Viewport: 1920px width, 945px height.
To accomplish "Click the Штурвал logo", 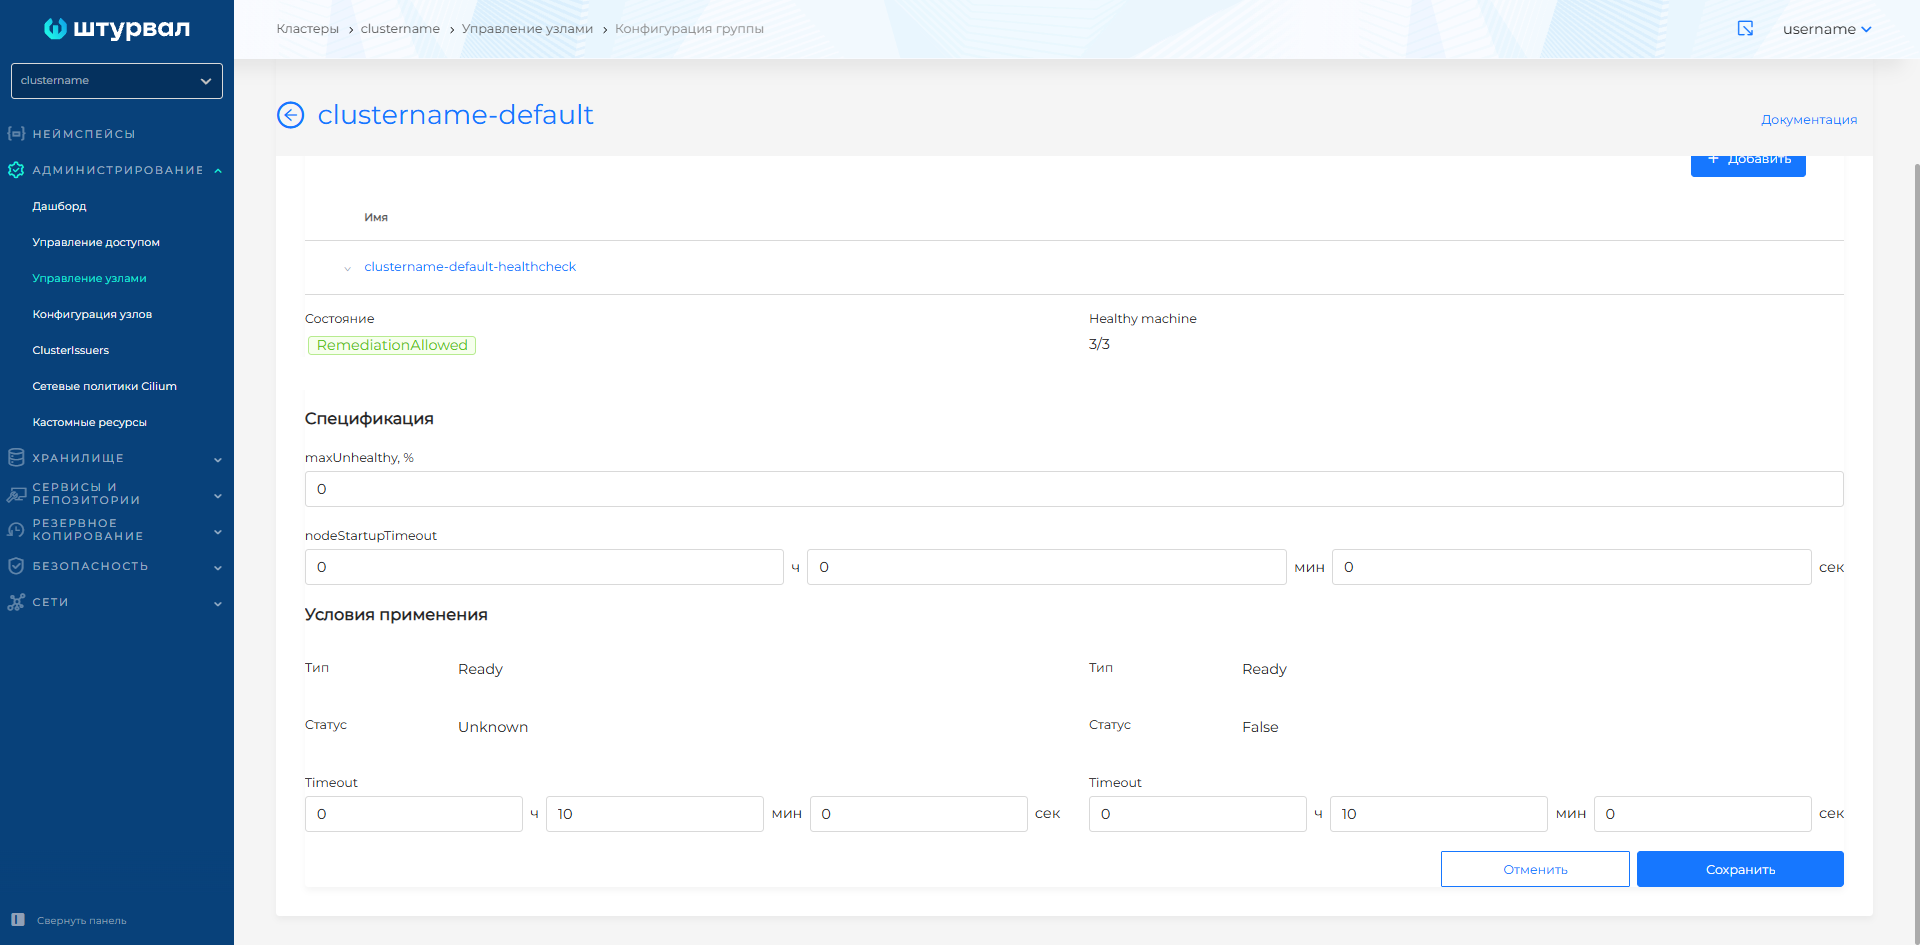I will tap(117, 29).
